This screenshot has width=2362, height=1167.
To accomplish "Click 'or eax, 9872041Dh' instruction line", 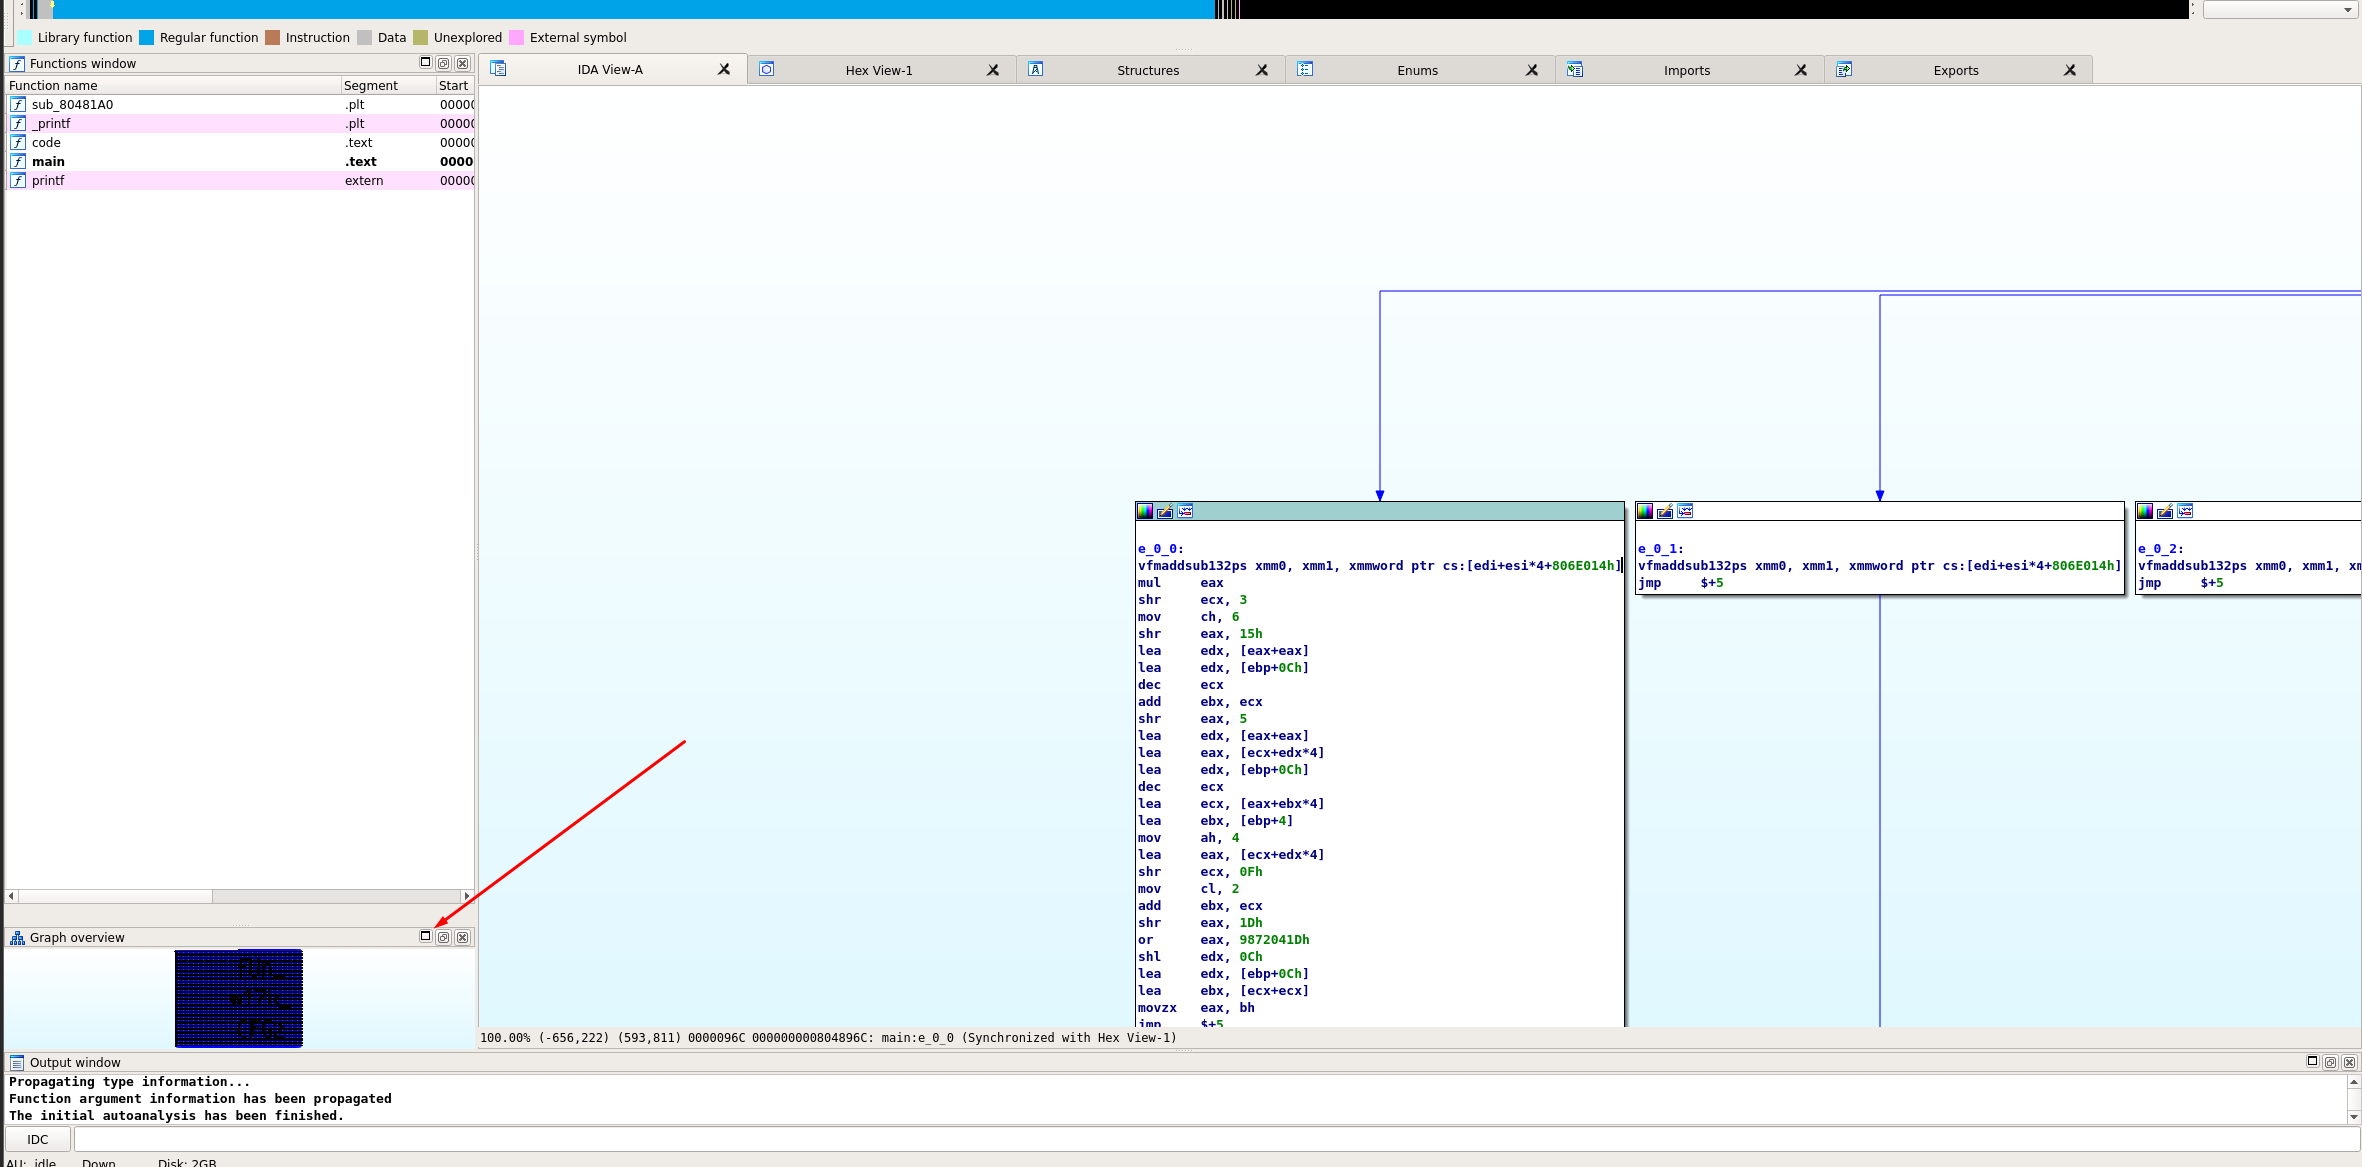I will pyautogui.click(x=1223, y=940).
